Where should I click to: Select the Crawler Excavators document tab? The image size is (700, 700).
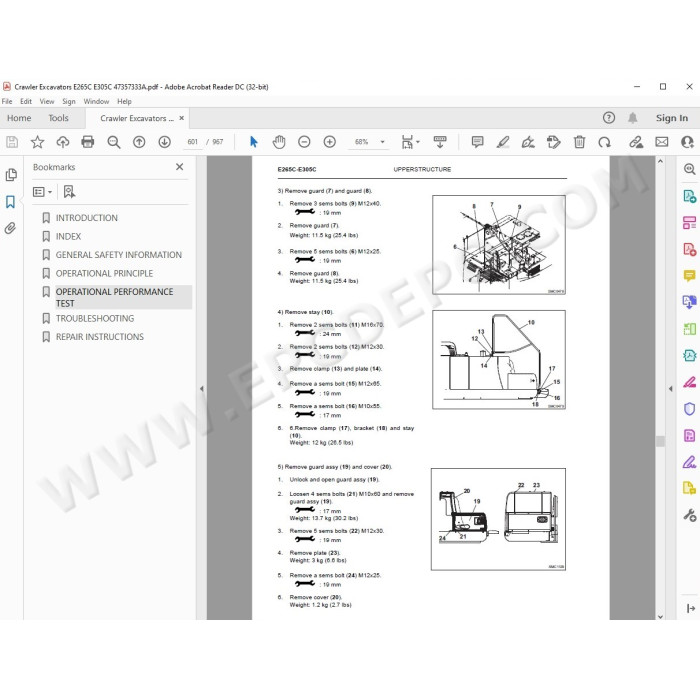tap(137, 118)
